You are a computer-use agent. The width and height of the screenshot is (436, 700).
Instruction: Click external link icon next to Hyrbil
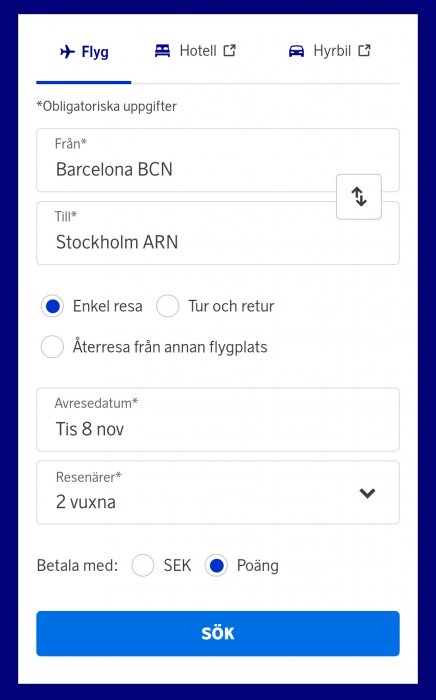coord(364,50)
